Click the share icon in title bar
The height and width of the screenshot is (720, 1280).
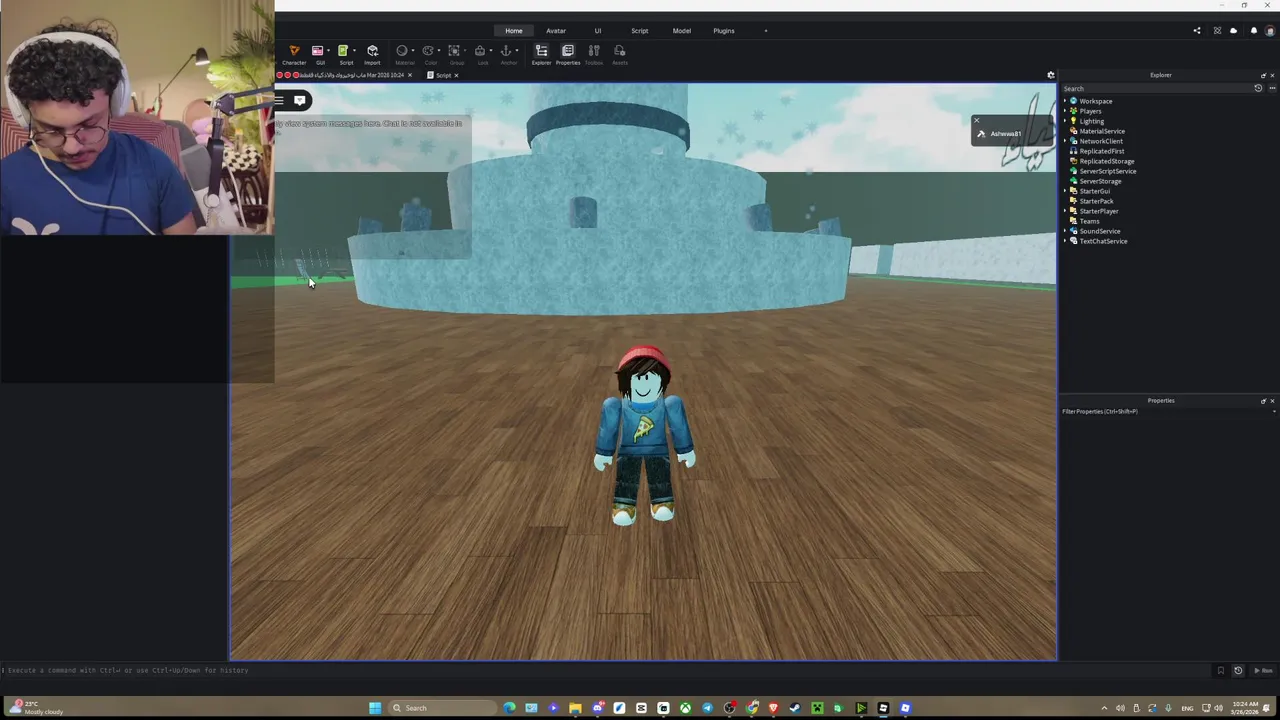(x=1197, y=31)
